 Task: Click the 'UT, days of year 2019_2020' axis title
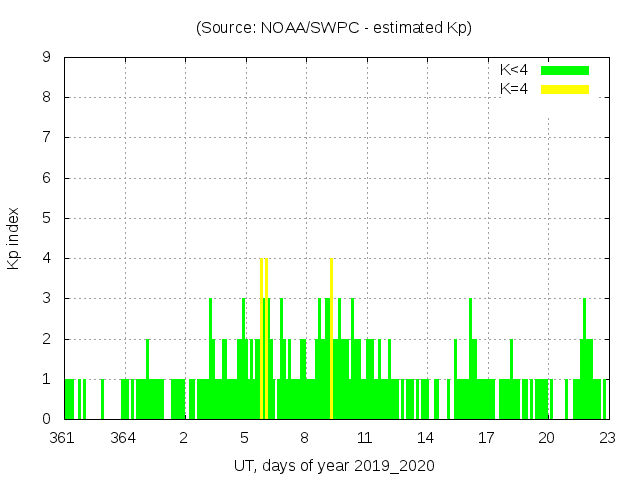[x=334, y=466]
